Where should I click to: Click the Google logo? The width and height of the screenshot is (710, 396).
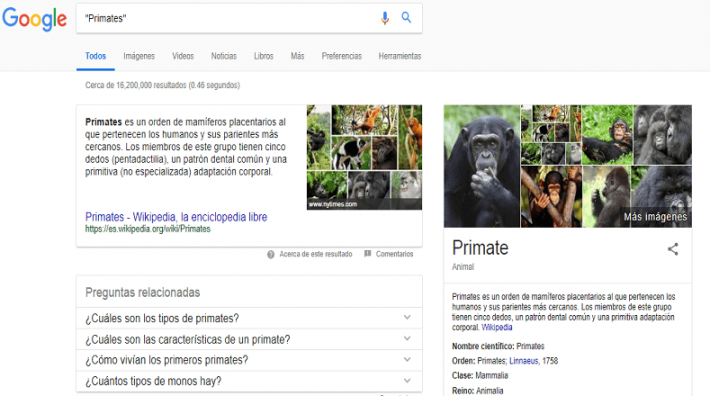[34, 19]
